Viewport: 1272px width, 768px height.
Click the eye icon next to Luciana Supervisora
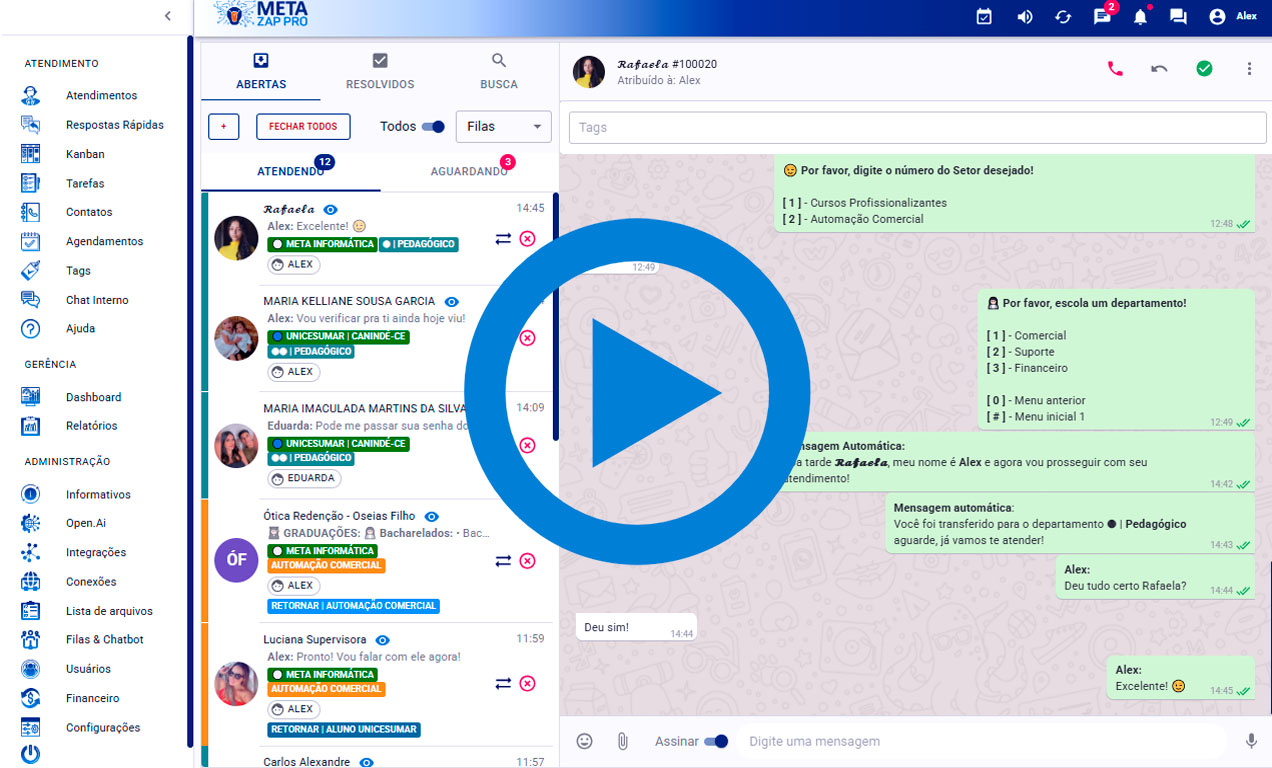tap(382, 640)
